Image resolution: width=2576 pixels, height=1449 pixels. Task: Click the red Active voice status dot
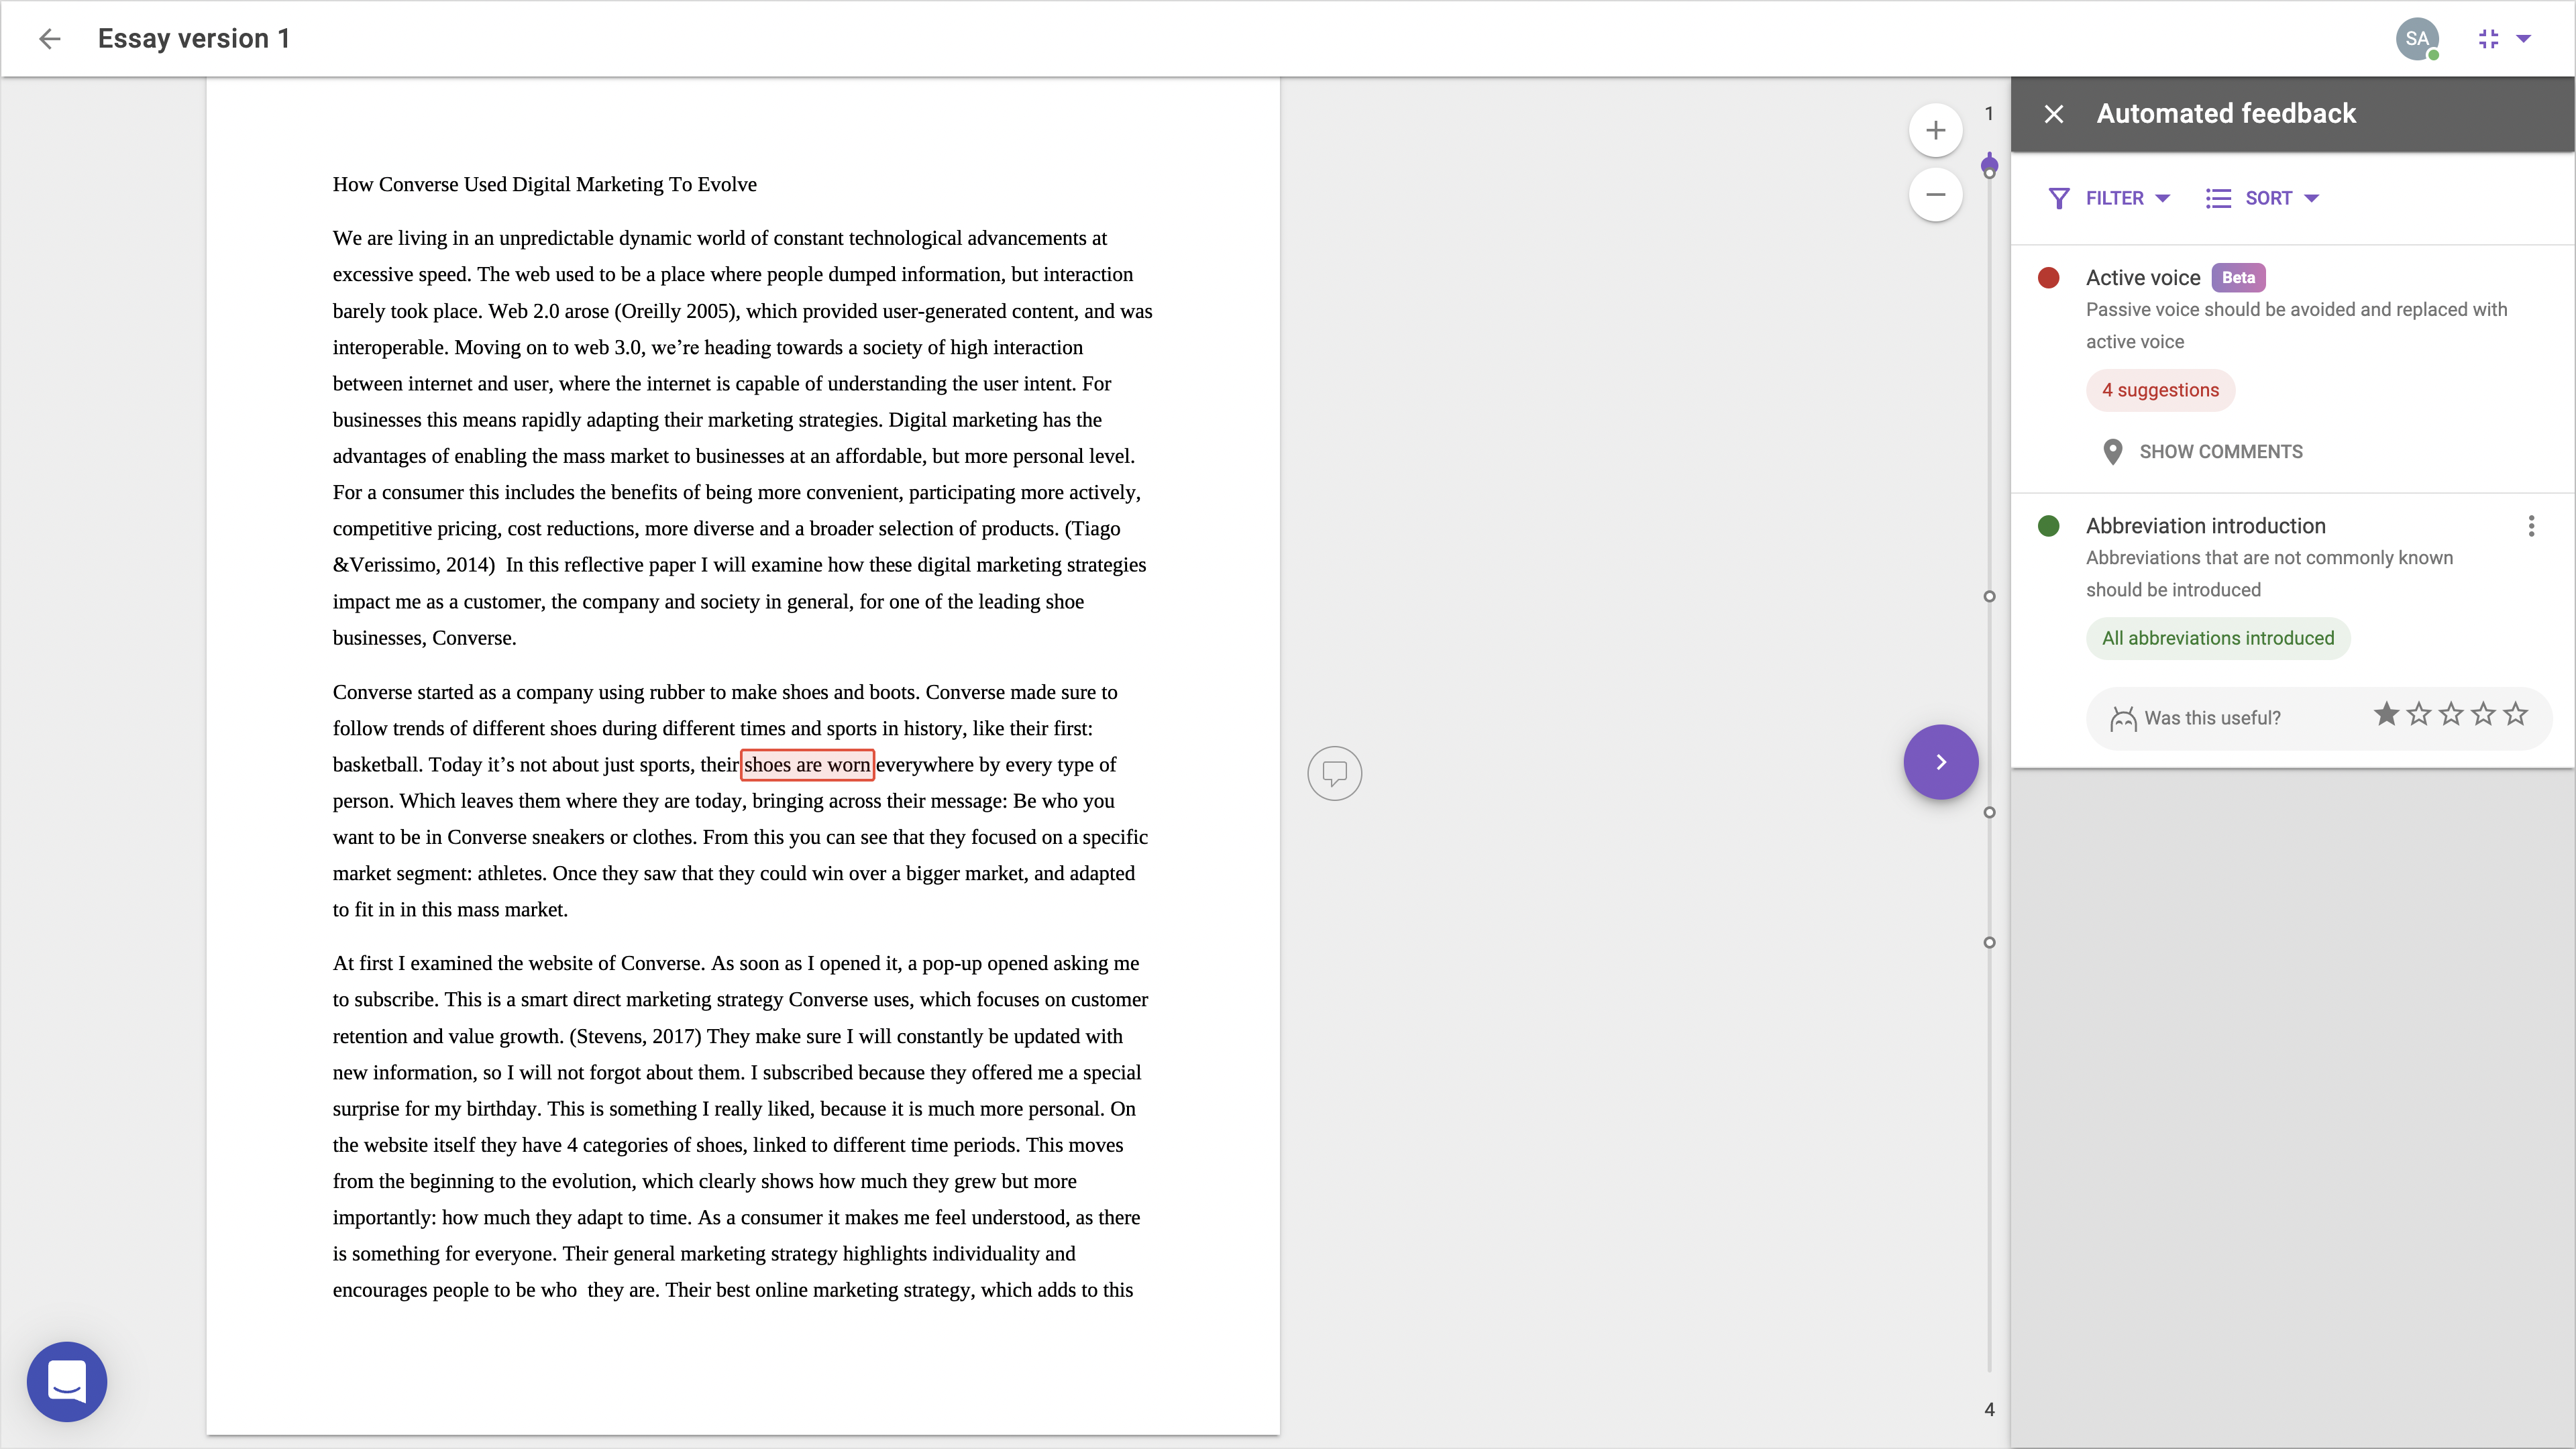pyautogui.click(x=2048, y=278)
